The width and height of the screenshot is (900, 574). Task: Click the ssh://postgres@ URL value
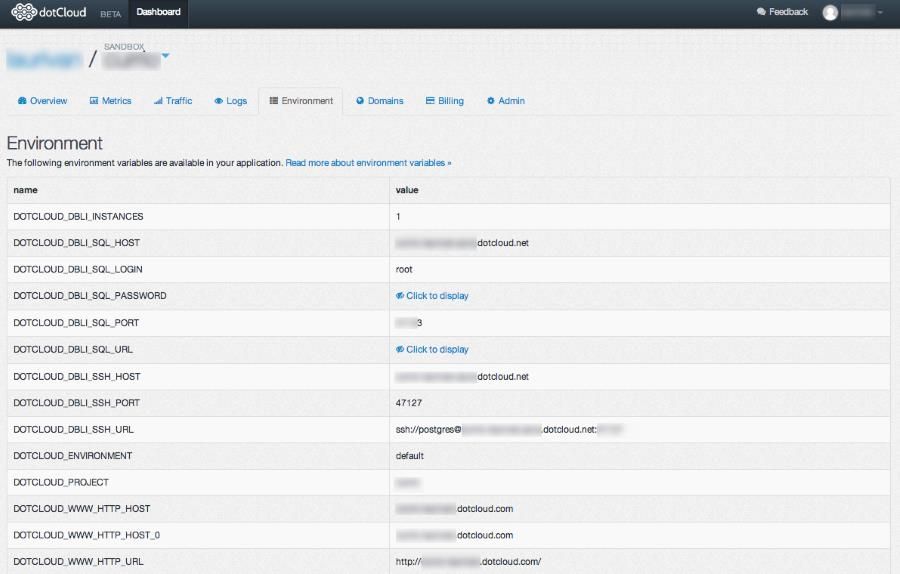click(x=509, y=429)
